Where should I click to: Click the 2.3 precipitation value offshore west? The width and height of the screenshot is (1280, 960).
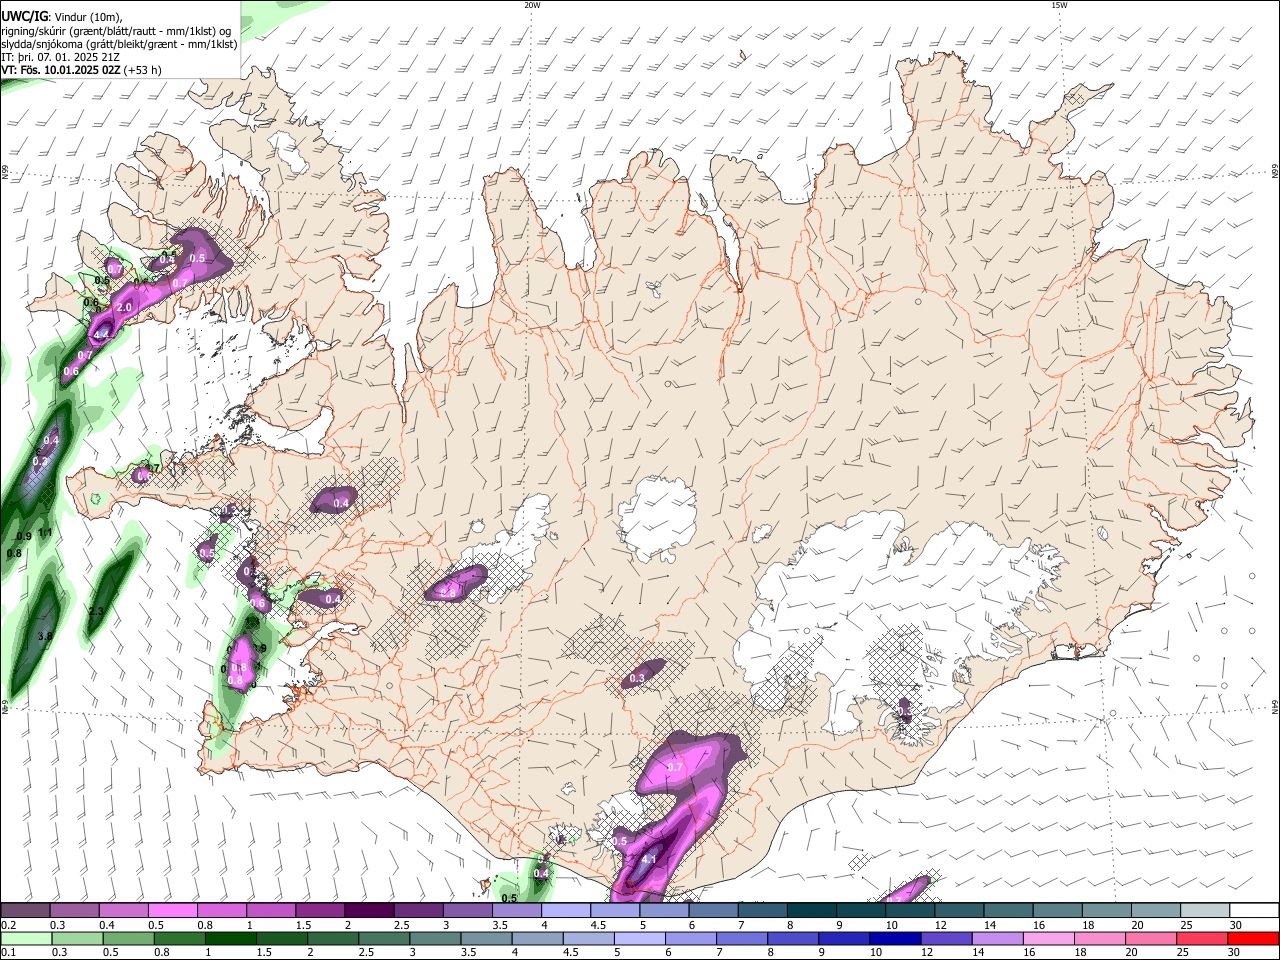click(x=96, y=611)
